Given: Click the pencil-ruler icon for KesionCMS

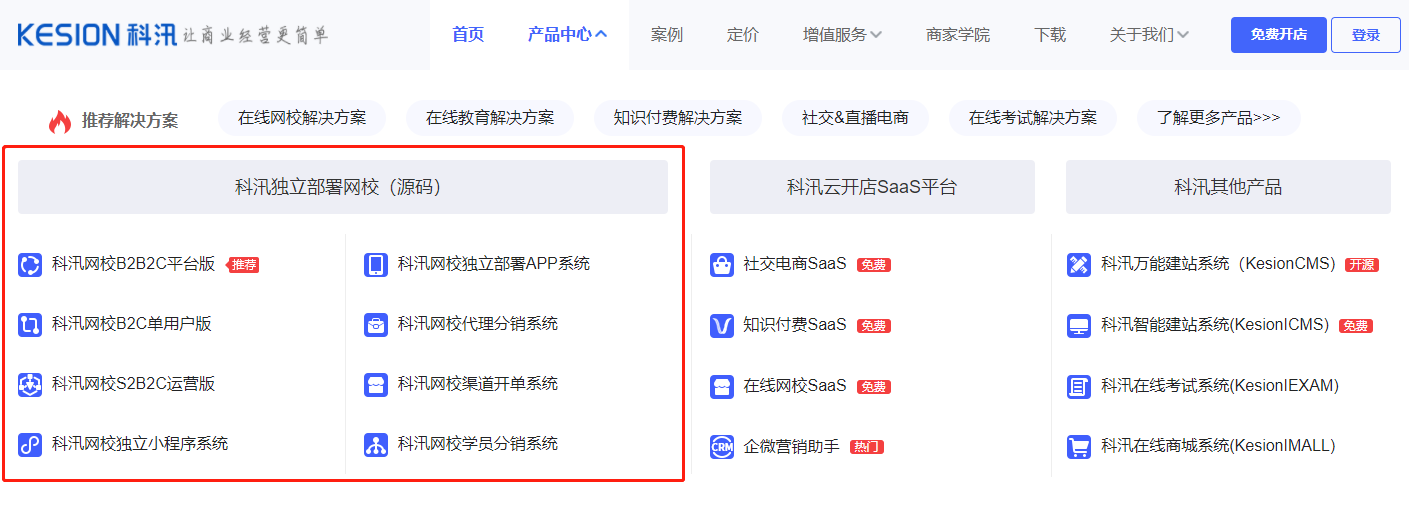Looking at the screenshot, I should coord(1079,265).
